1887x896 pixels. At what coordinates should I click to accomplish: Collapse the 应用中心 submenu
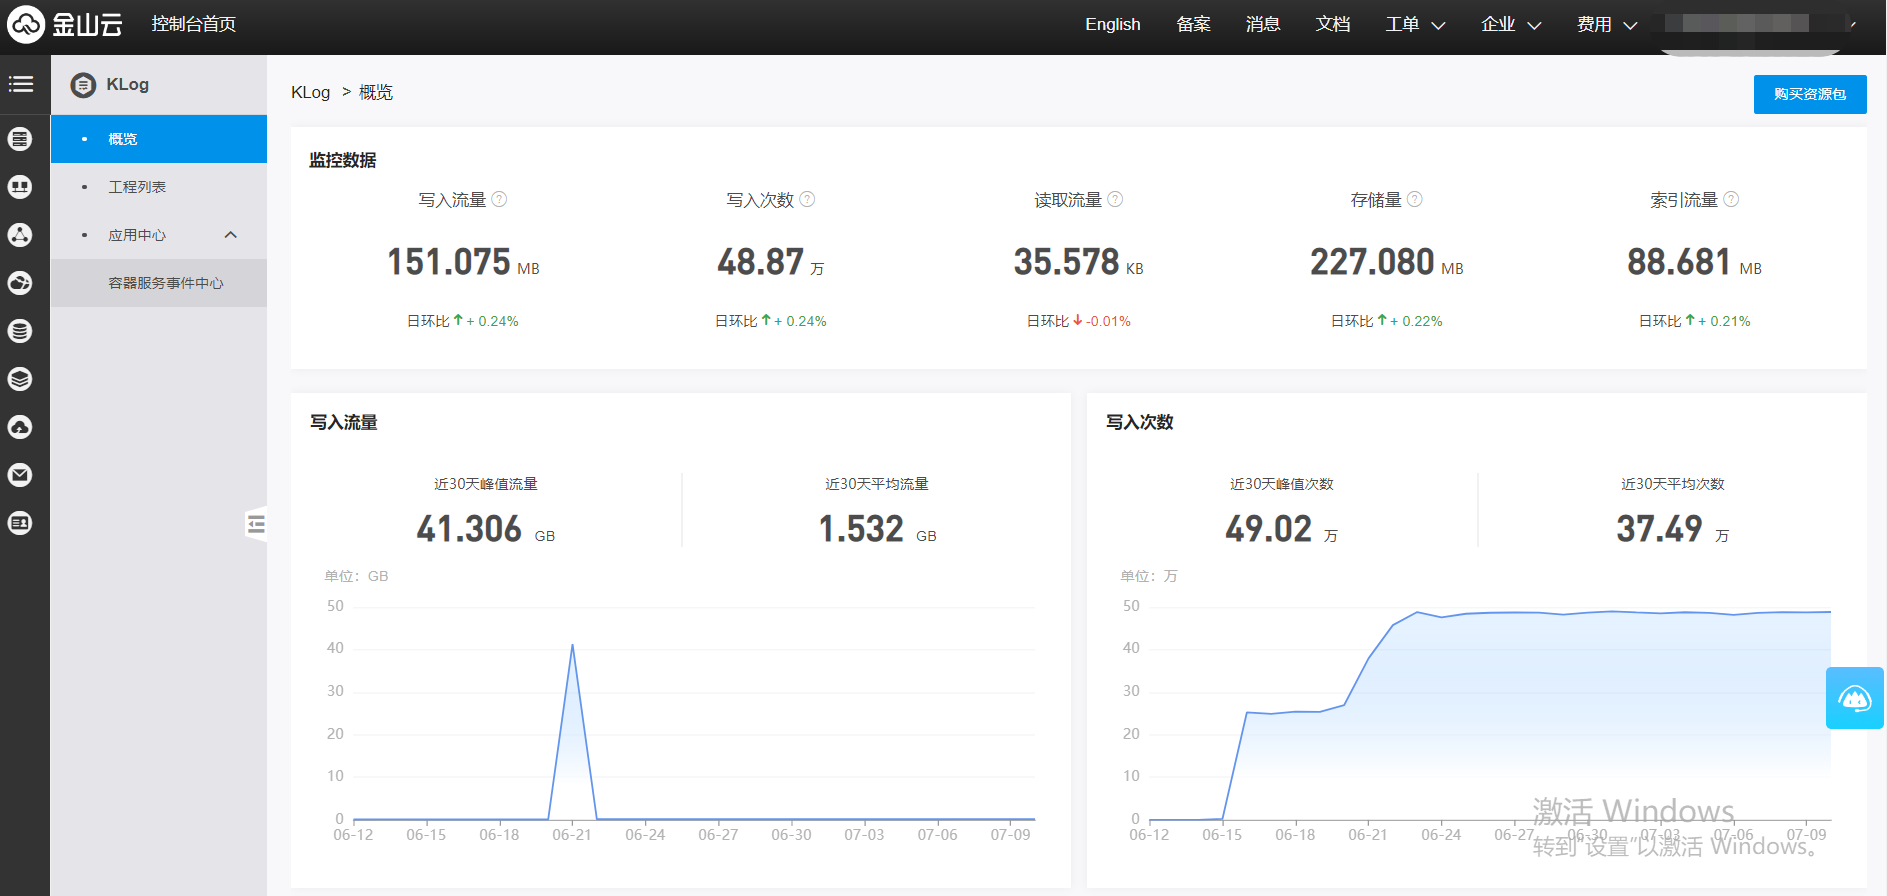[231, 235]
